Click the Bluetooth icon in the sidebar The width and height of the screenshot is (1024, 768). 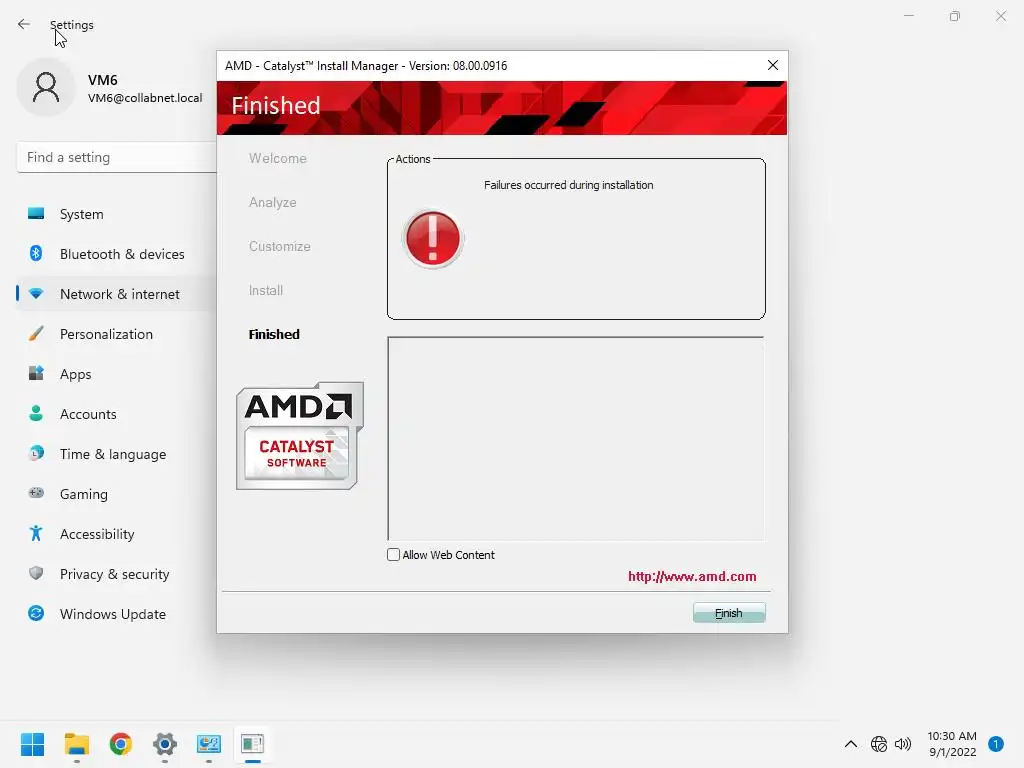[x=36, y=253]
